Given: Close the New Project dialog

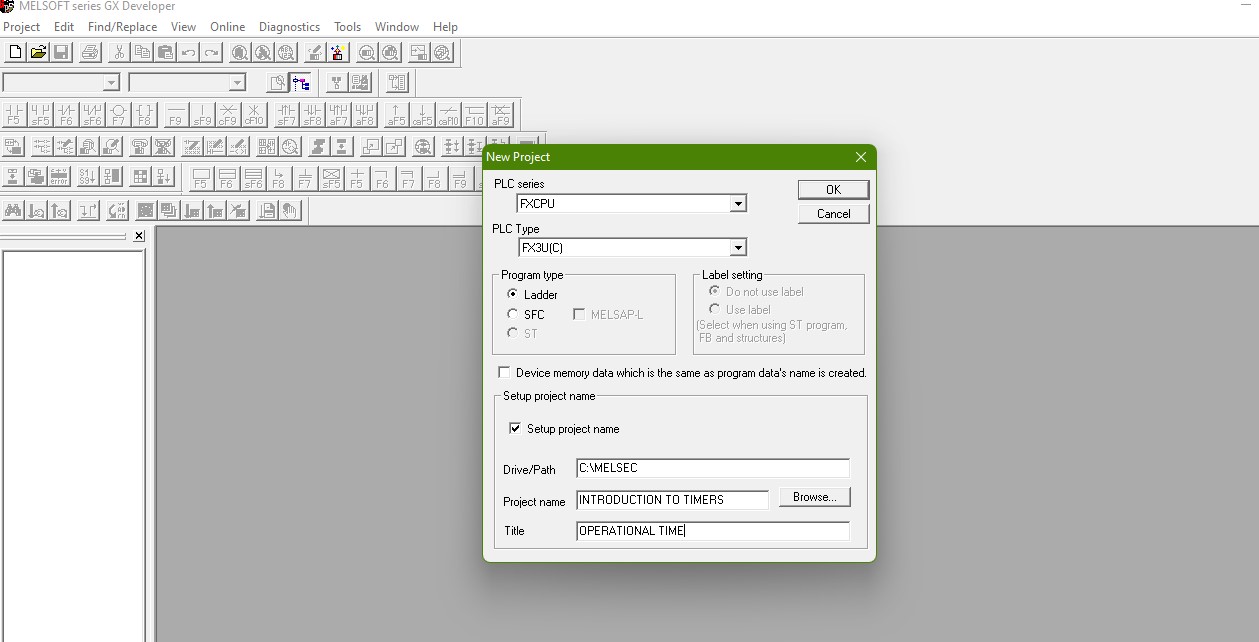Looking at the screenshot, I should [861, 157].
